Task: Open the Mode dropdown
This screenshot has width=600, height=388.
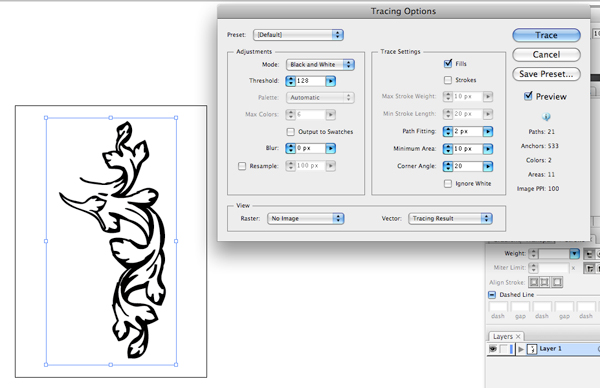Action: [x=320, y=65]
